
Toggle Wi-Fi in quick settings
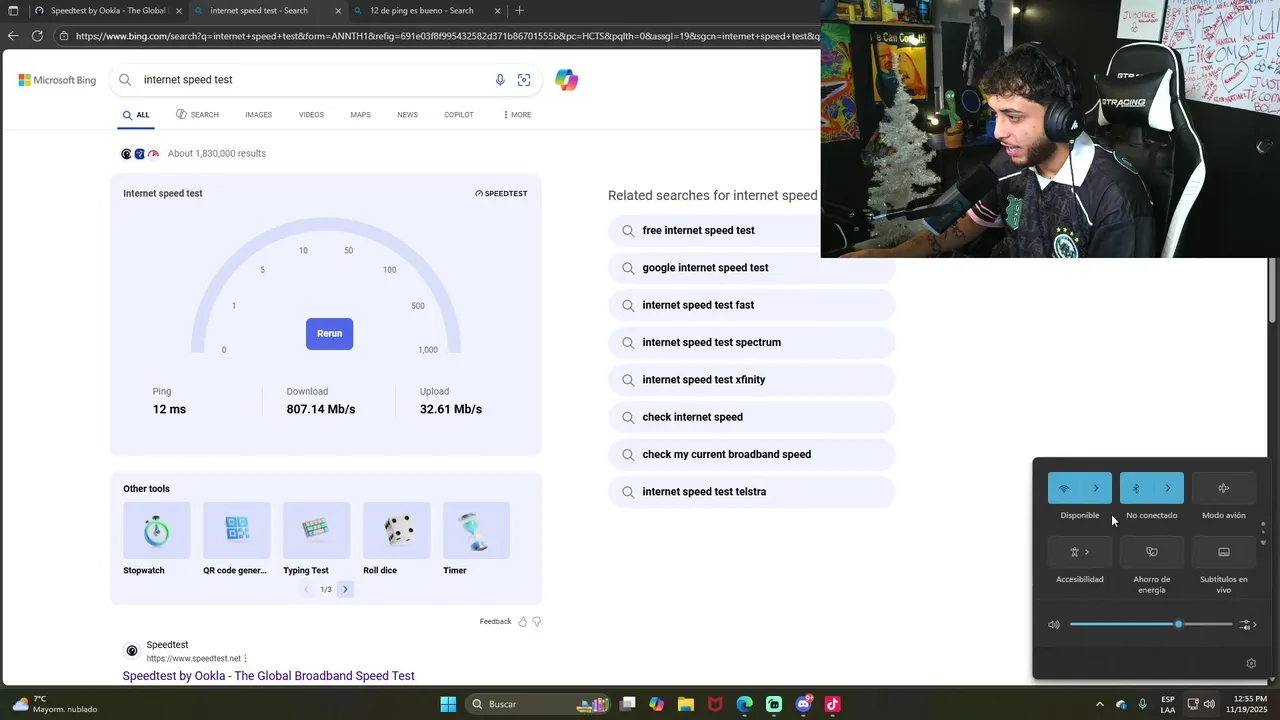[x=1064, y=488]
